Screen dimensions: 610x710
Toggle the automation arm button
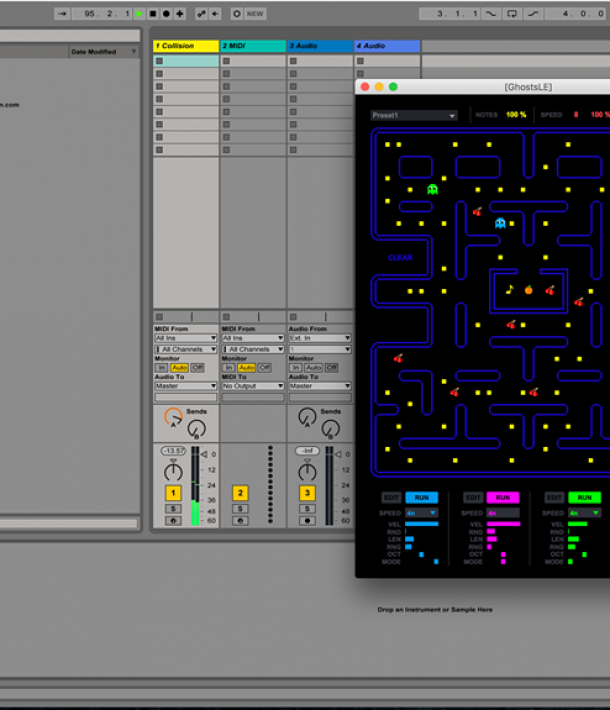(201, 14)
